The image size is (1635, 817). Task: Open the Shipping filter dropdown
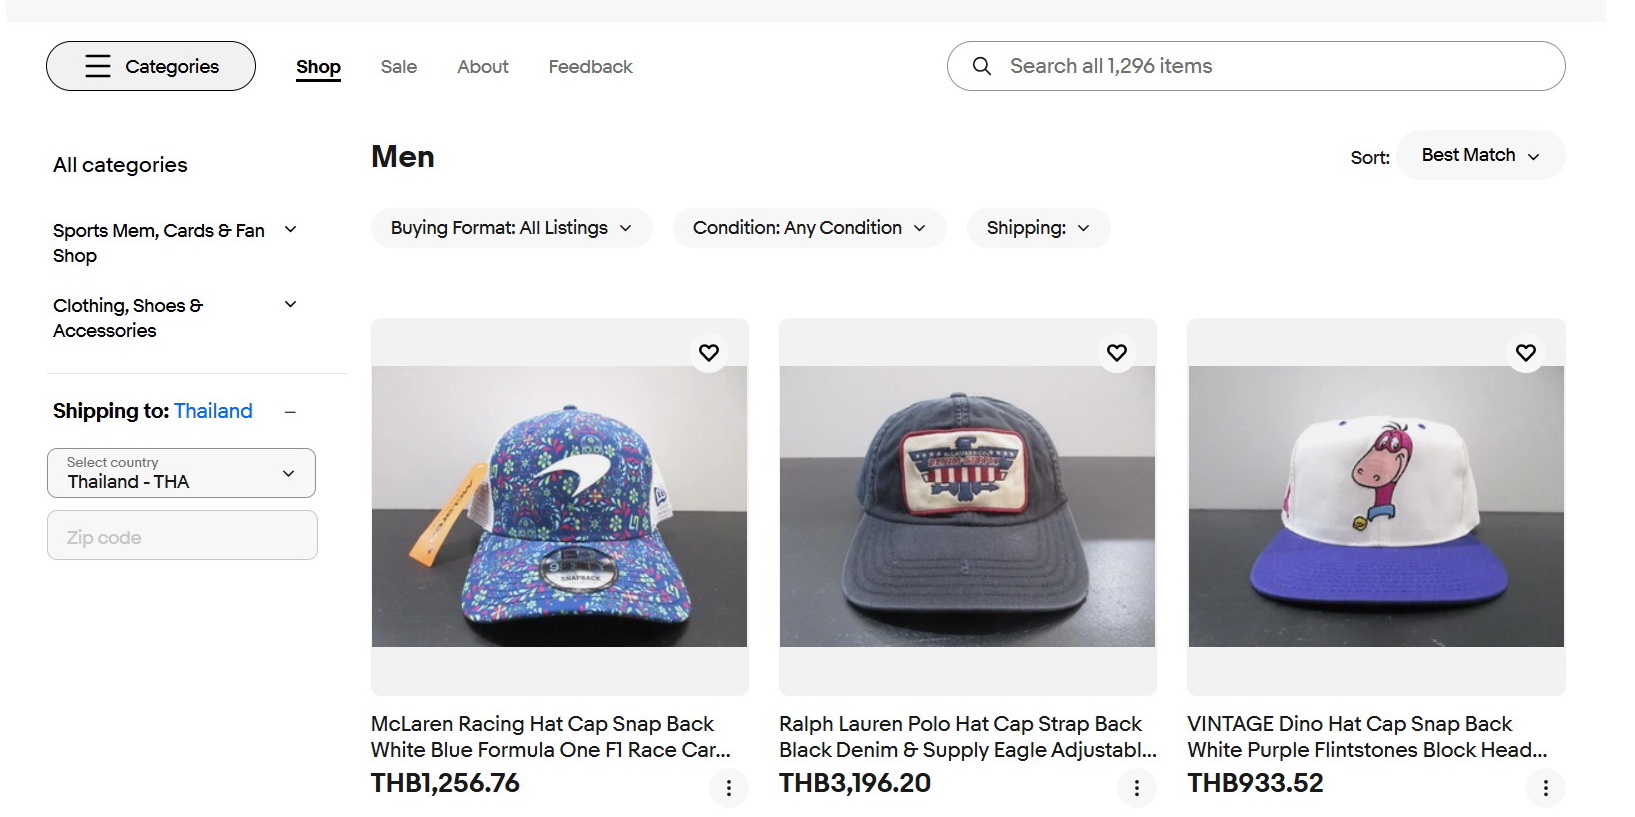[x=1038, y=228]
